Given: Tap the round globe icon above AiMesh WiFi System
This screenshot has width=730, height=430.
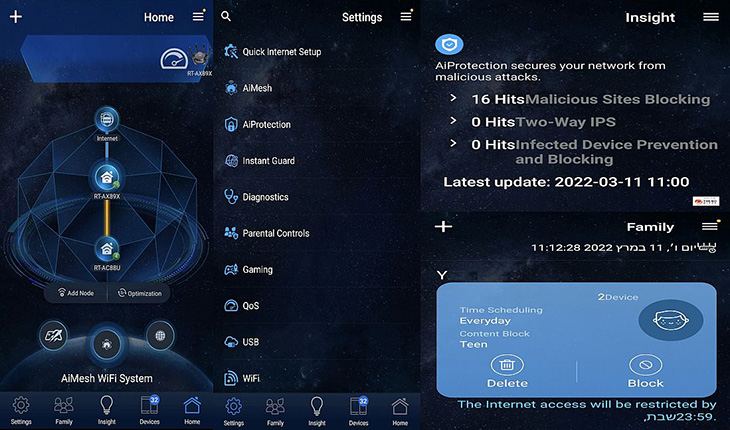Looking at the screenshot, I should (x=160, y=336).
